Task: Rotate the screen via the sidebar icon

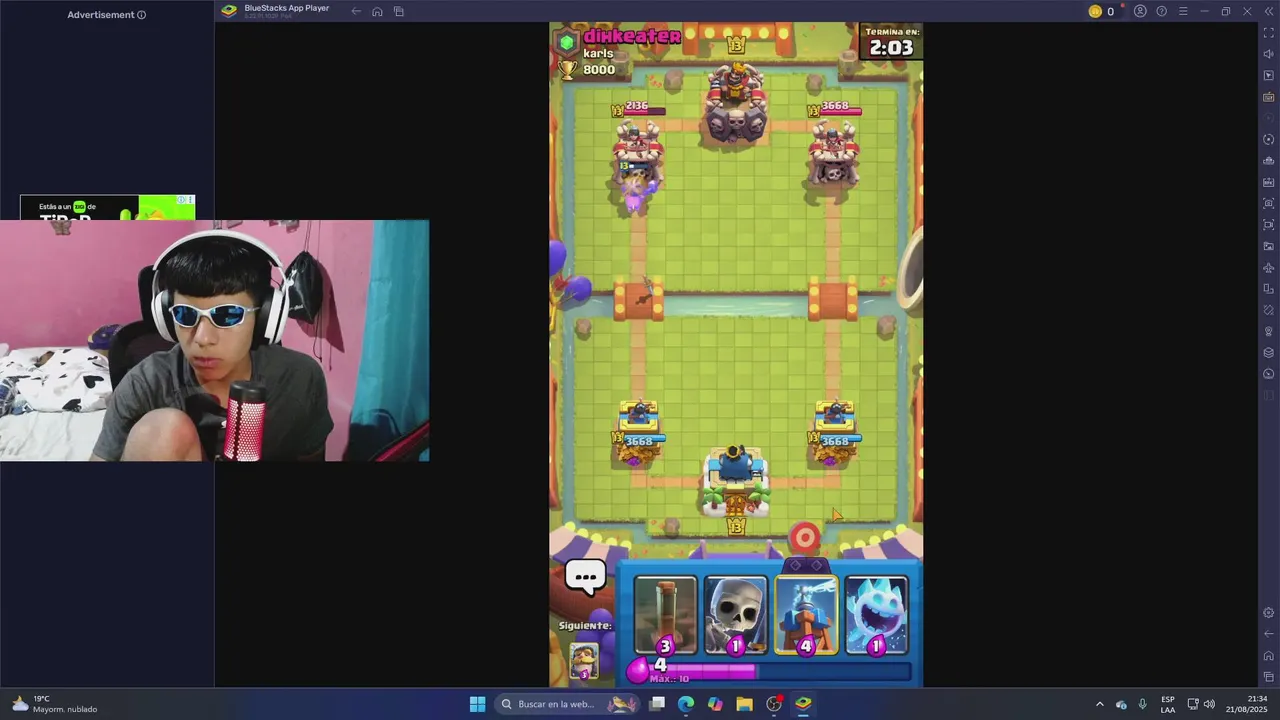Action: (x=1268, y=289)
